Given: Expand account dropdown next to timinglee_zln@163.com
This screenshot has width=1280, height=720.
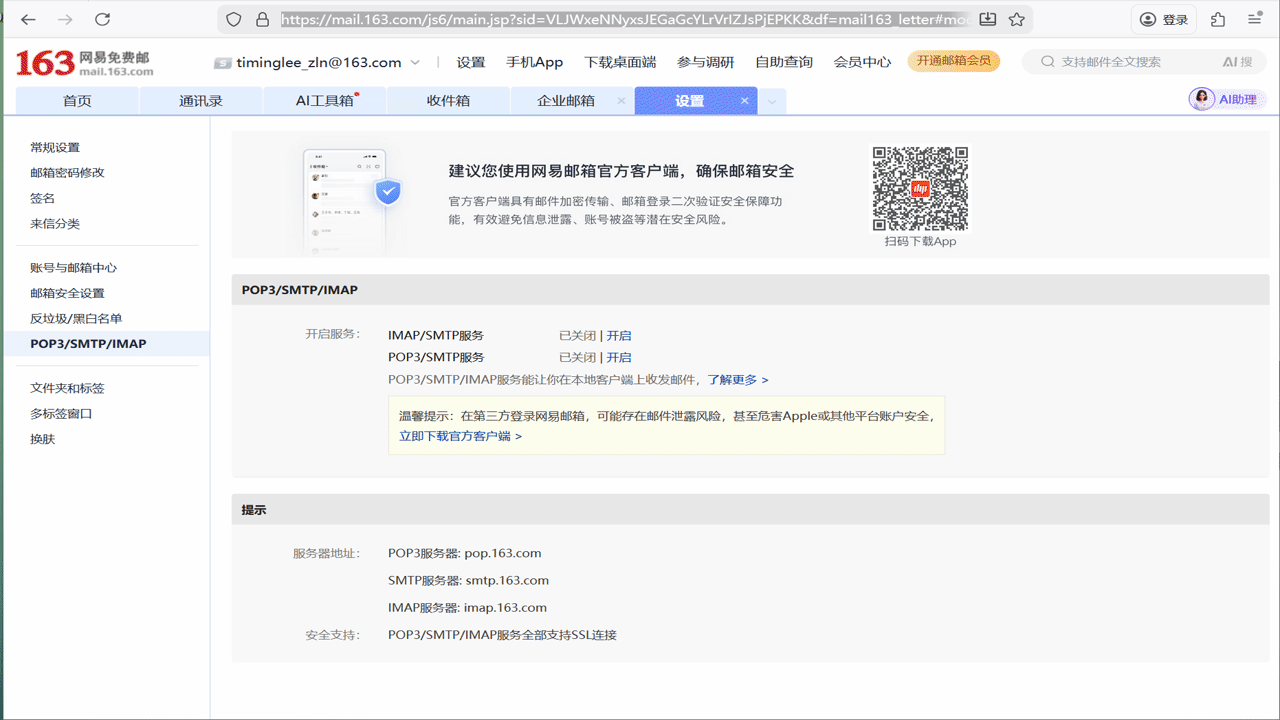Looking at the screenshot, I should pos(414,62).
